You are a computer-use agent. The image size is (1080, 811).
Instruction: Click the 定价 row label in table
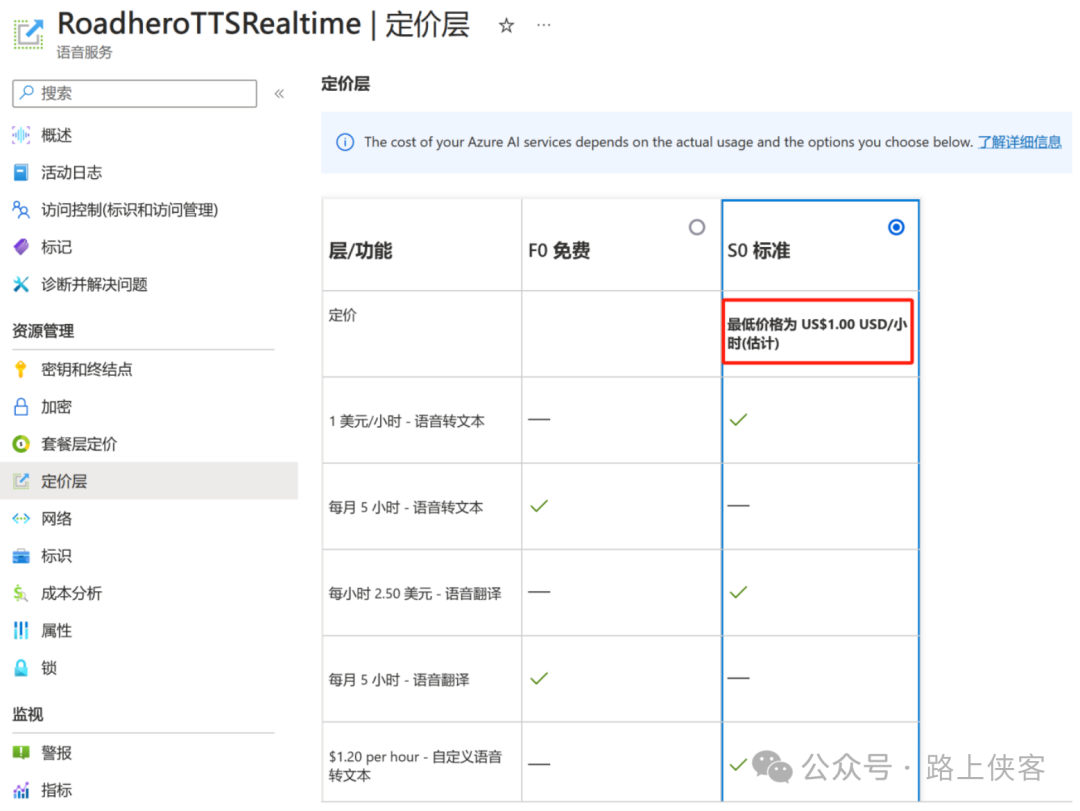[x=342, y=315]
